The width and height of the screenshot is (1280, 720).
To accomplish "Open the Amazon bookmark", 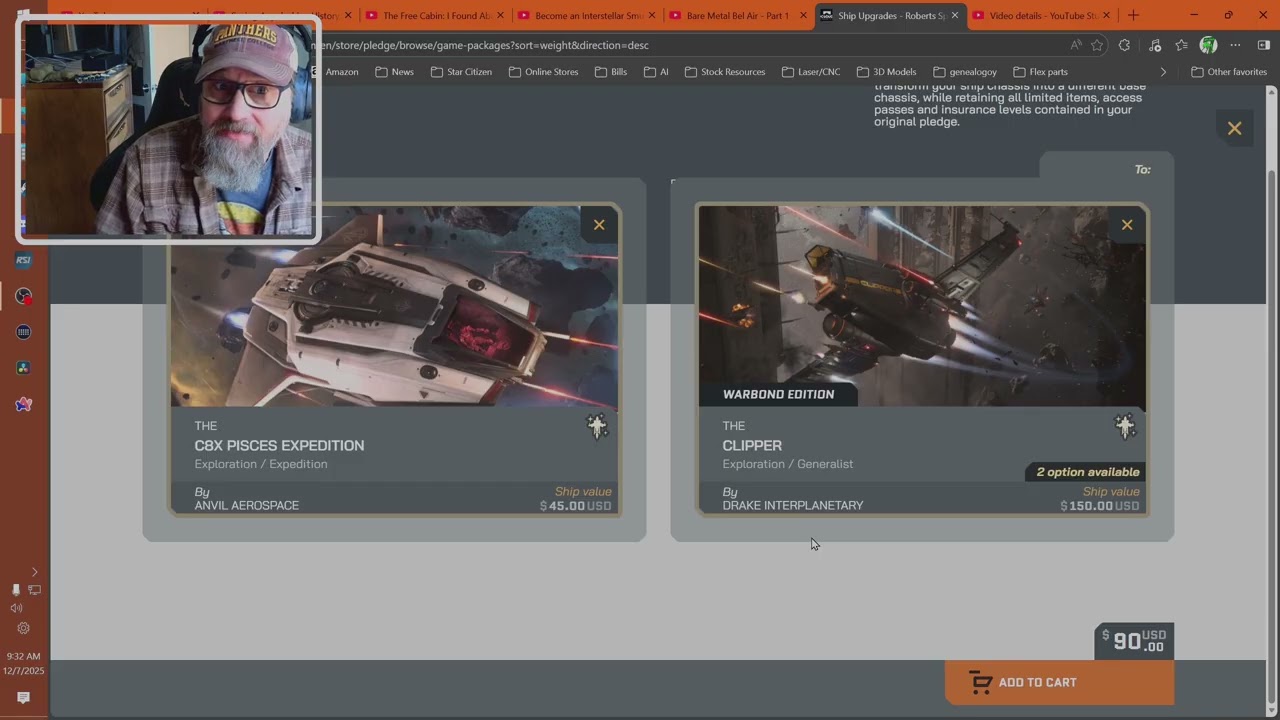I will coord(338,72).
